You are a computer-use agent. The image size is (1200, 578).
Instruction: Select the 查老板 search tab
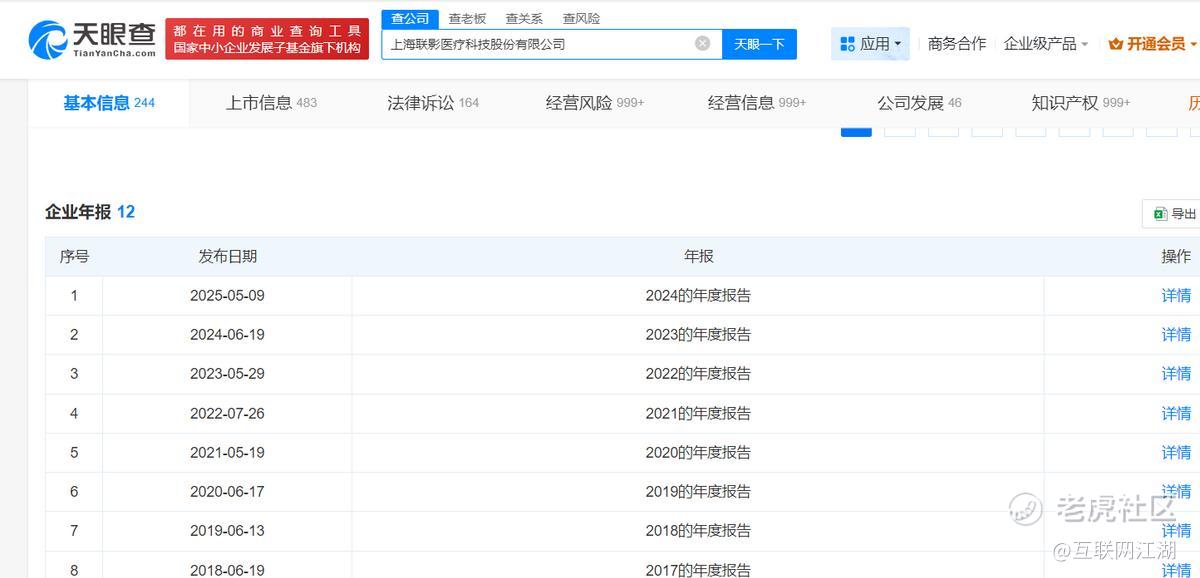(x=467, y=19)
